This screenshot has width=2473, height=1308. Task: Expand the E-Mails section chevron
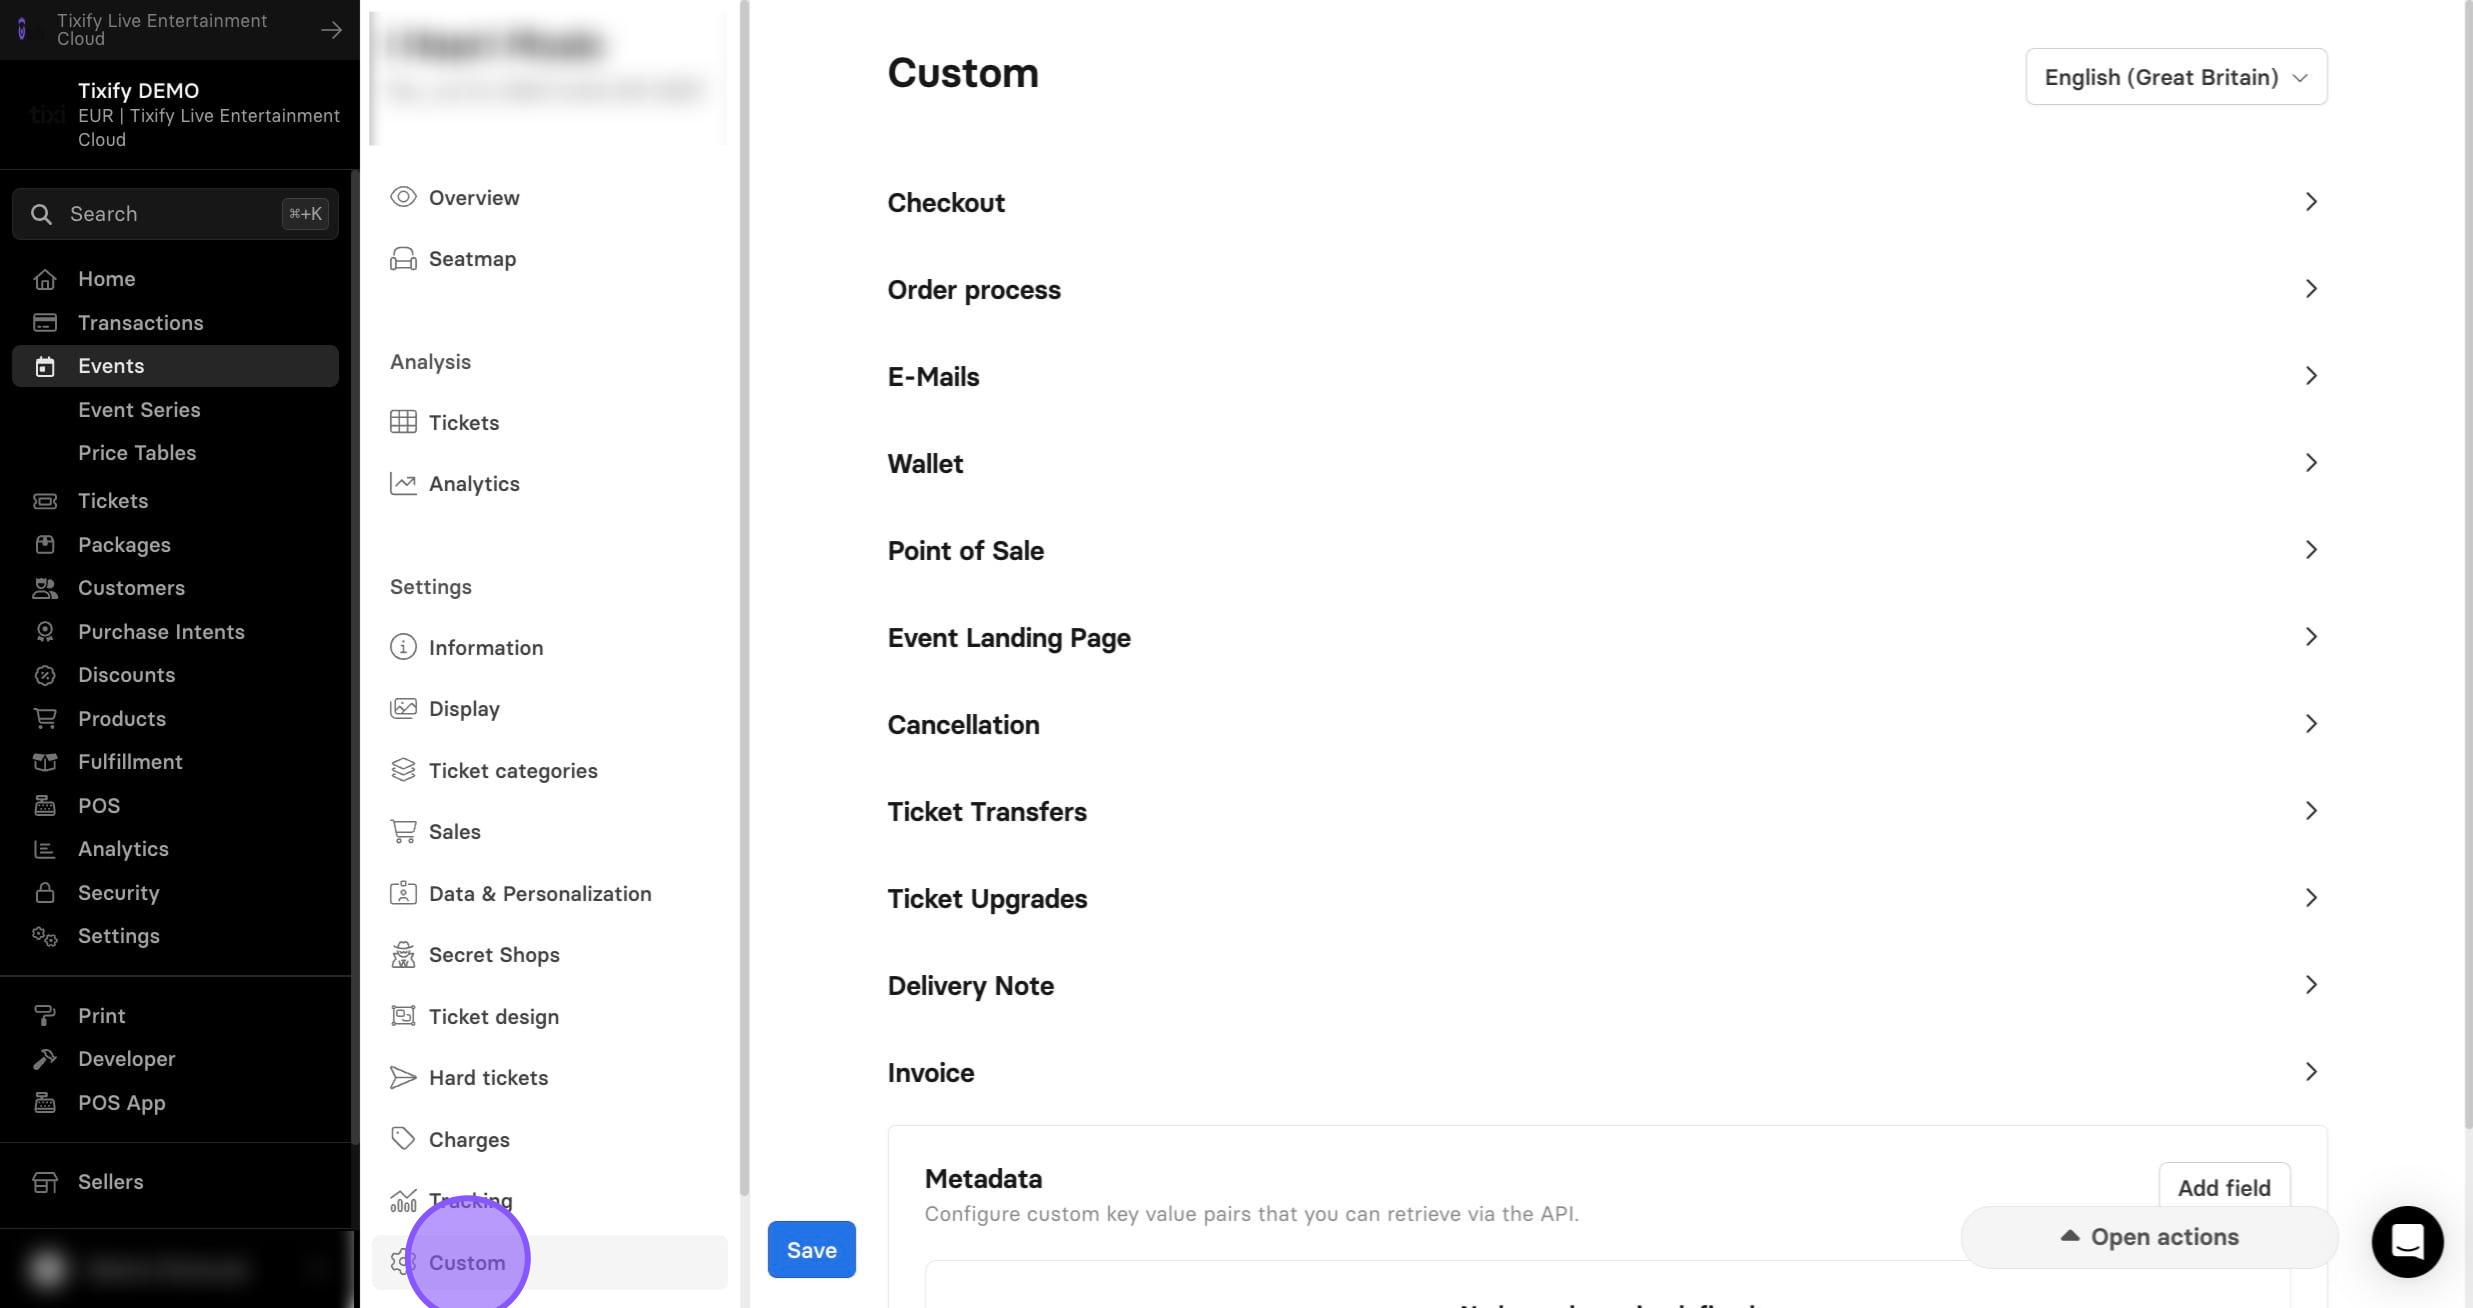coord(2311,376)
